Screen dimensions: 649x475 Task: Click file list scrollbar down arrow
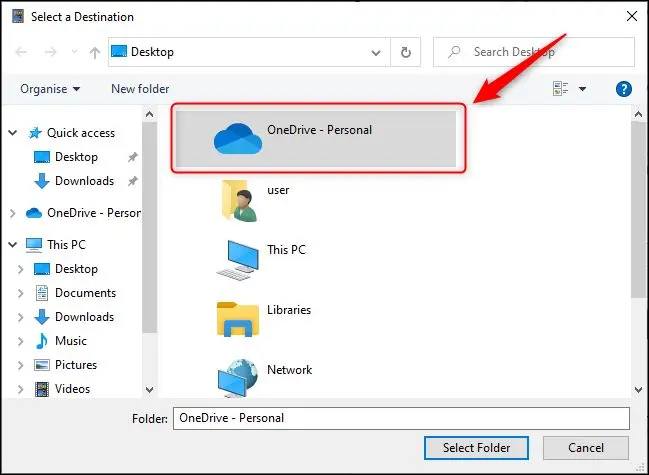(638, 389)
